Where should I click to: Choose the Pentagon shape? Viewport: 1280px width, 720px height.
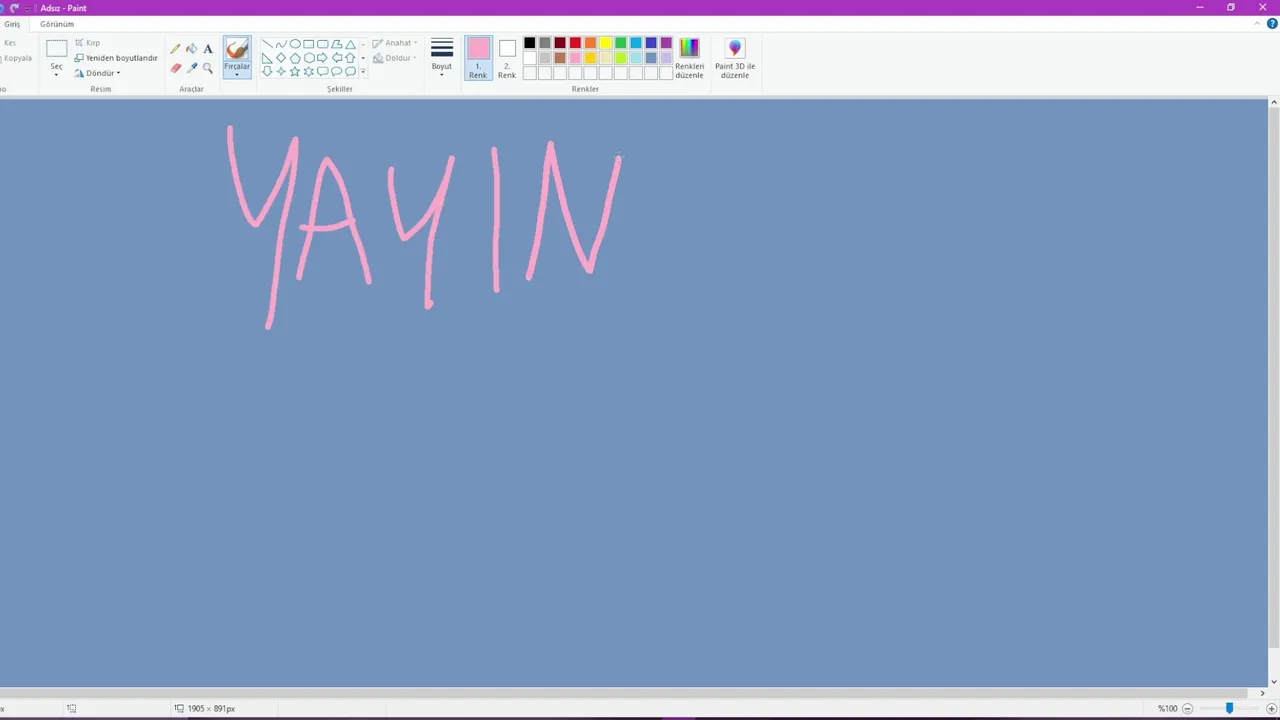click(295, 58)
